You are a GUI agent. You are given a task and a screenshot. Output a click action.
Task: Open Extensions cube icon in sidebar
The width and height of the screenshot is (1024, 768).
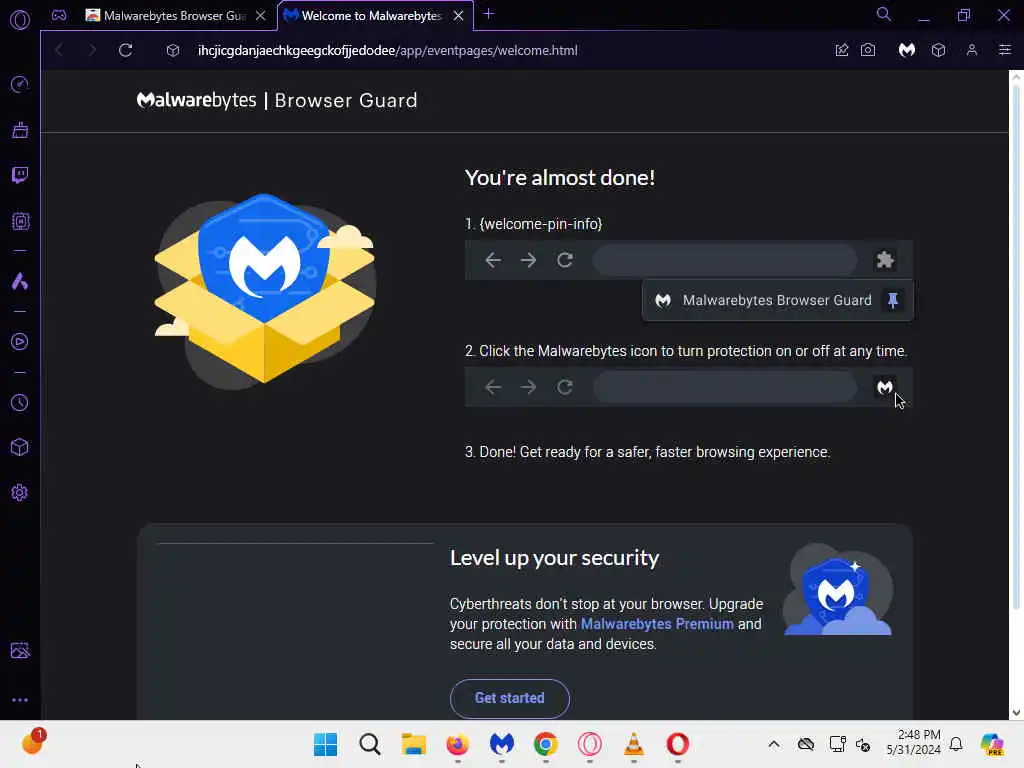click(x=20, y=447)
